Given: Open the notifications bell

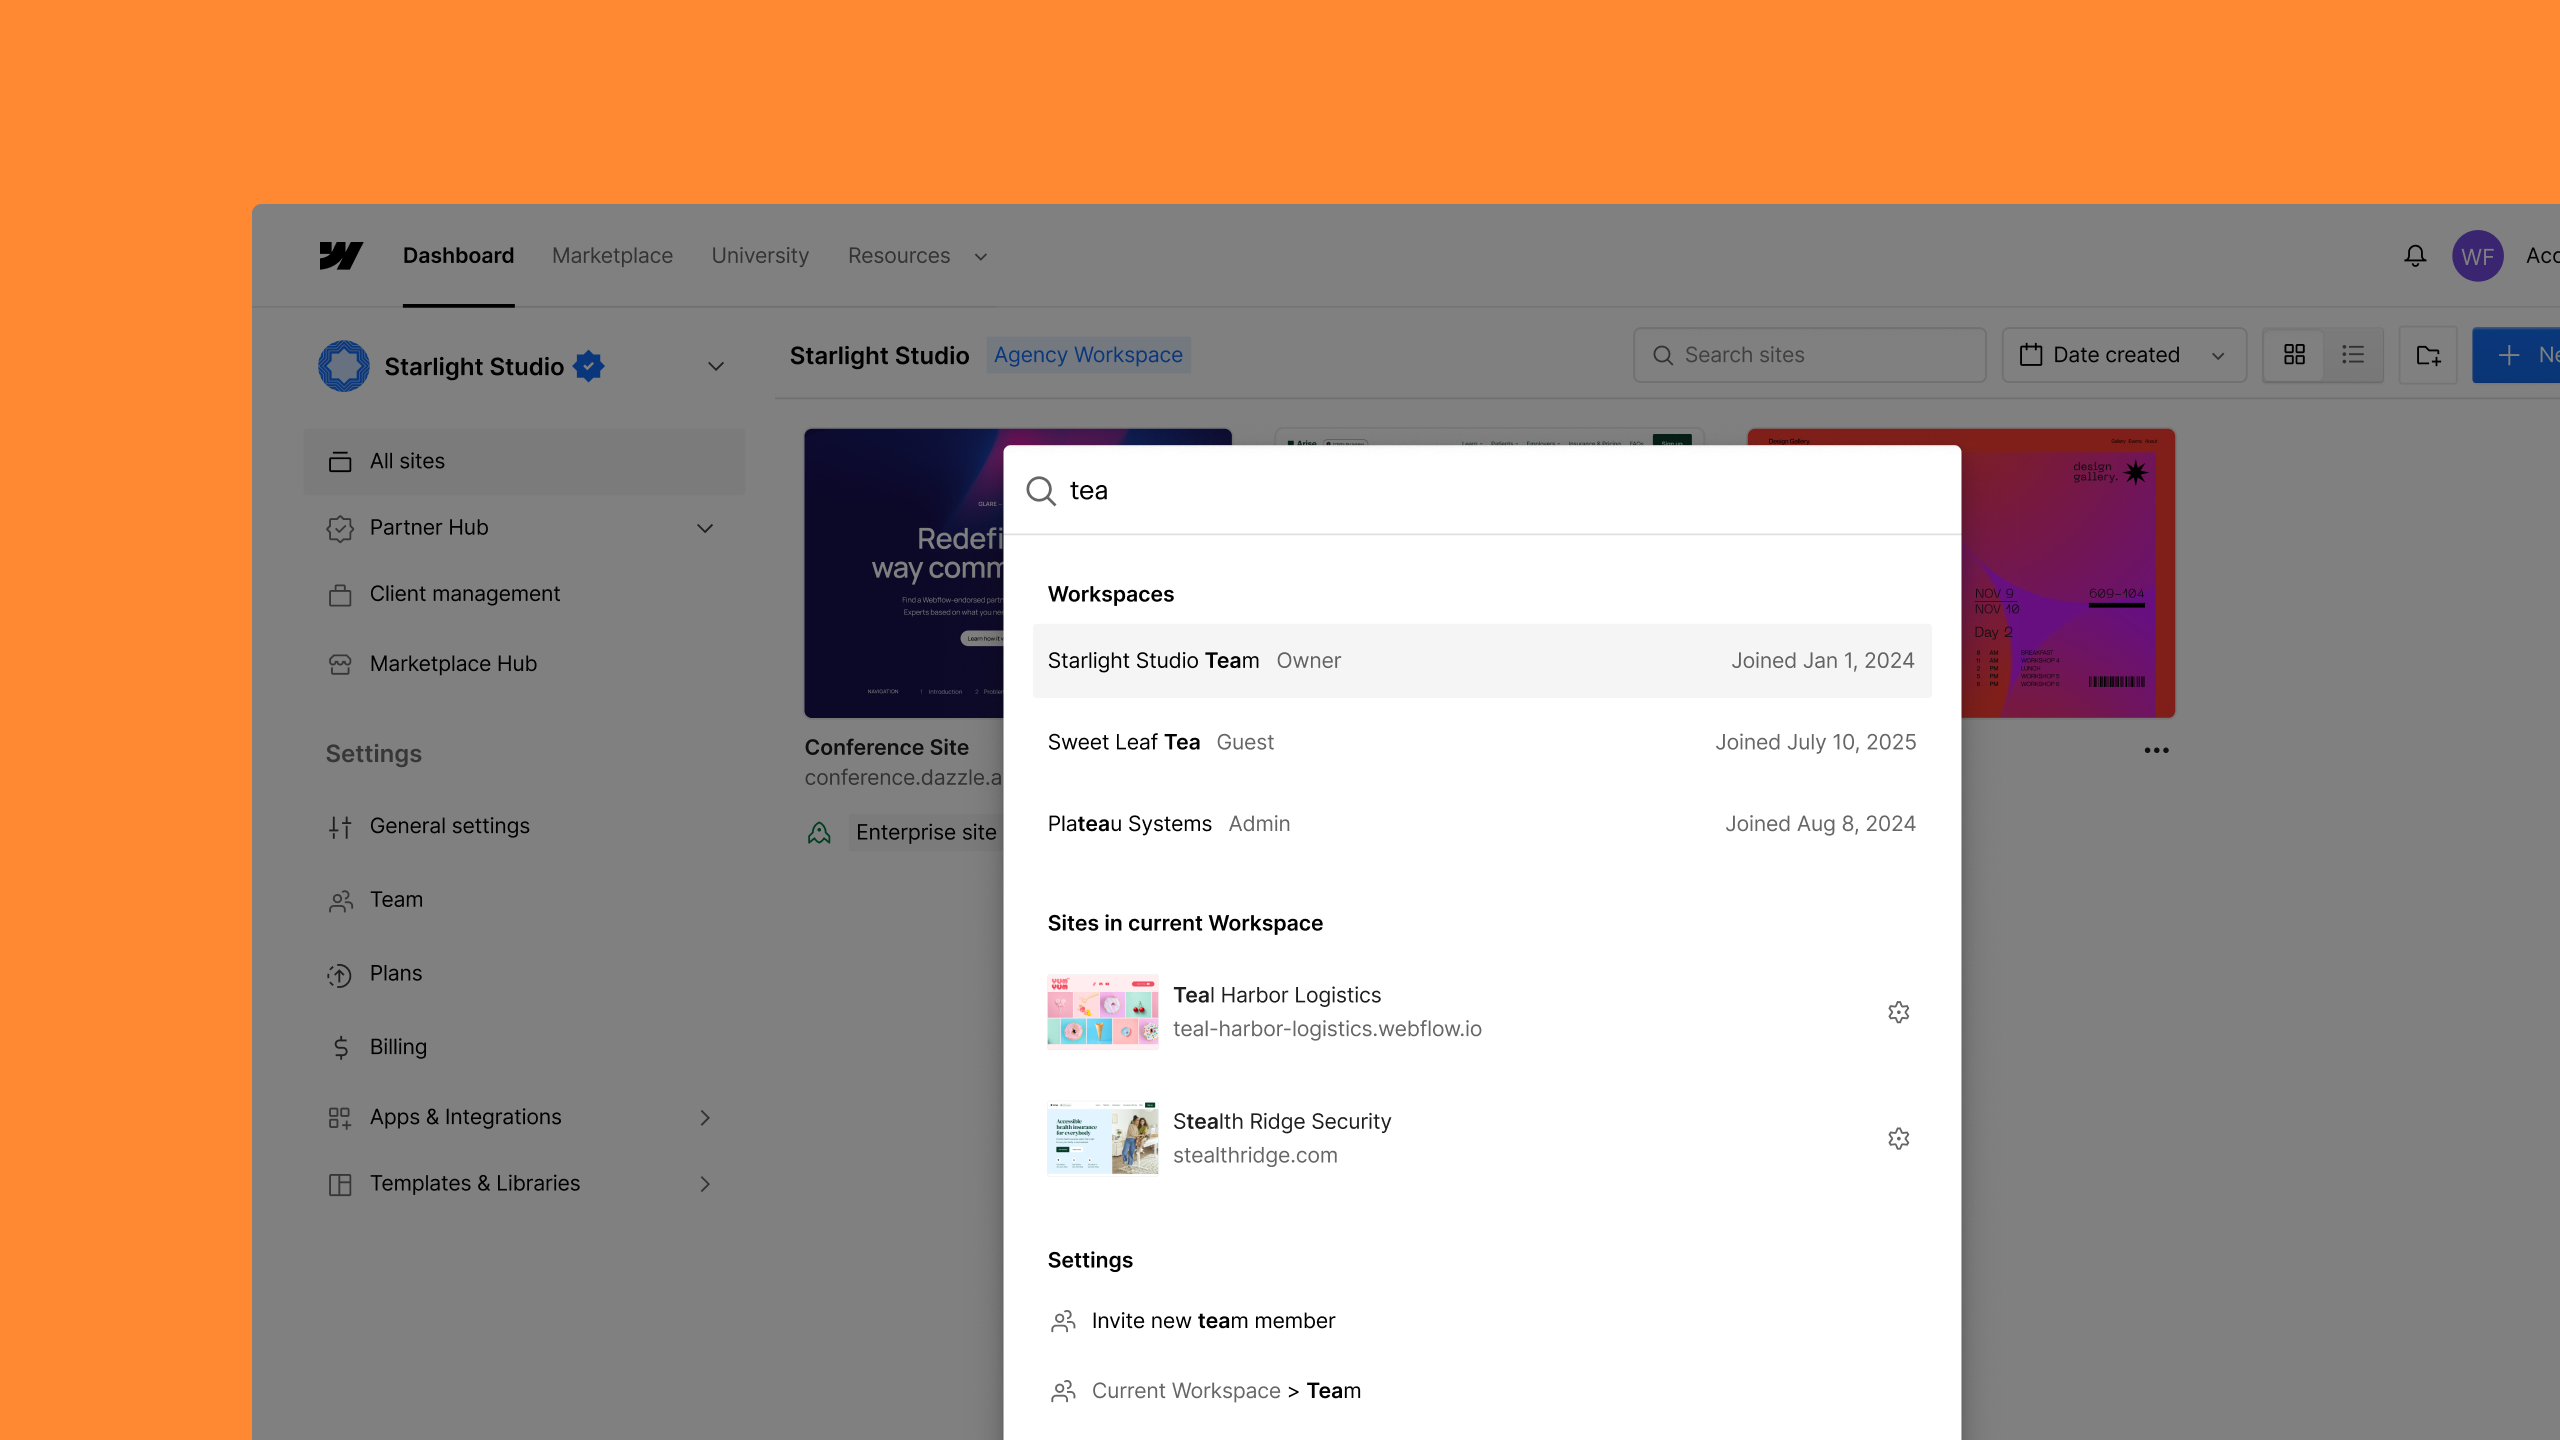Looking at the screenshot, I should pyautogui.click(x=2414, y=255).
